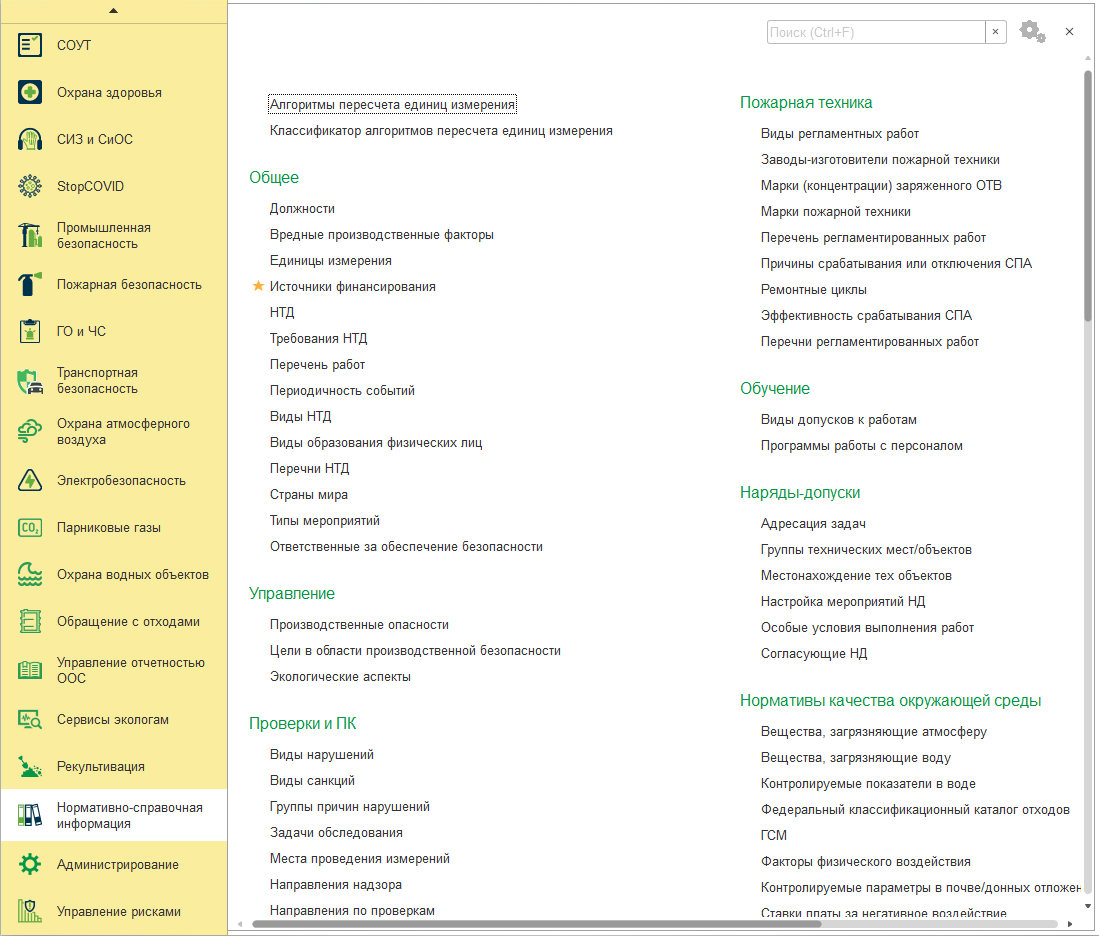
Task: Open Охрана водных объектов wave icon
Action: (x=29, y=575)
